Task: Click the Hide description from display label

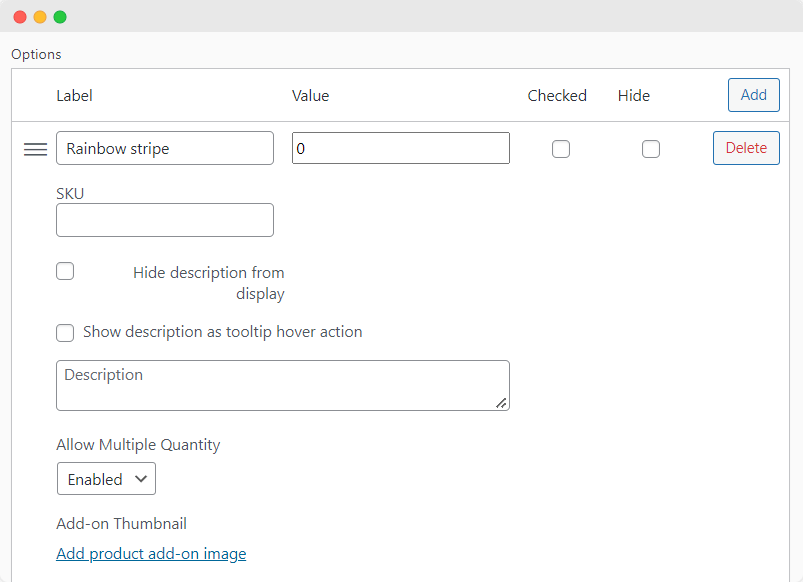Action: 209,283
